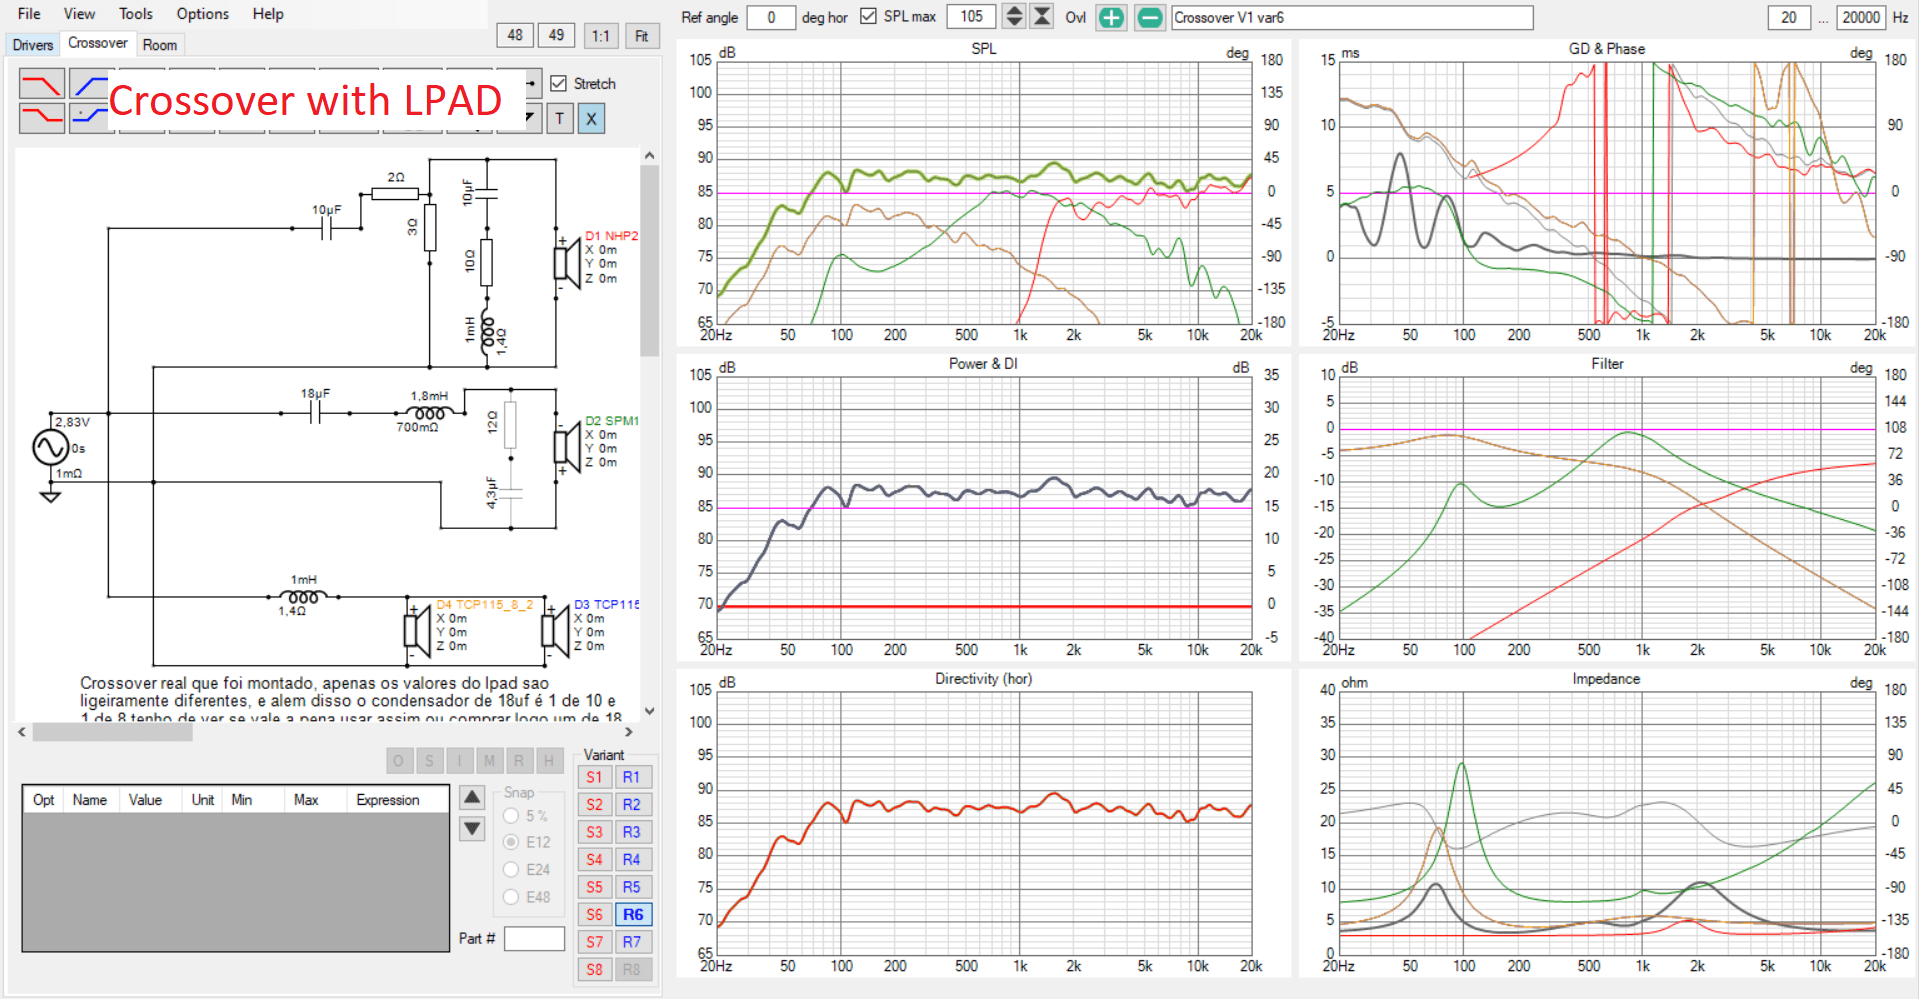Open the Tools menu

pyautogui.click(x=135, y=14)
